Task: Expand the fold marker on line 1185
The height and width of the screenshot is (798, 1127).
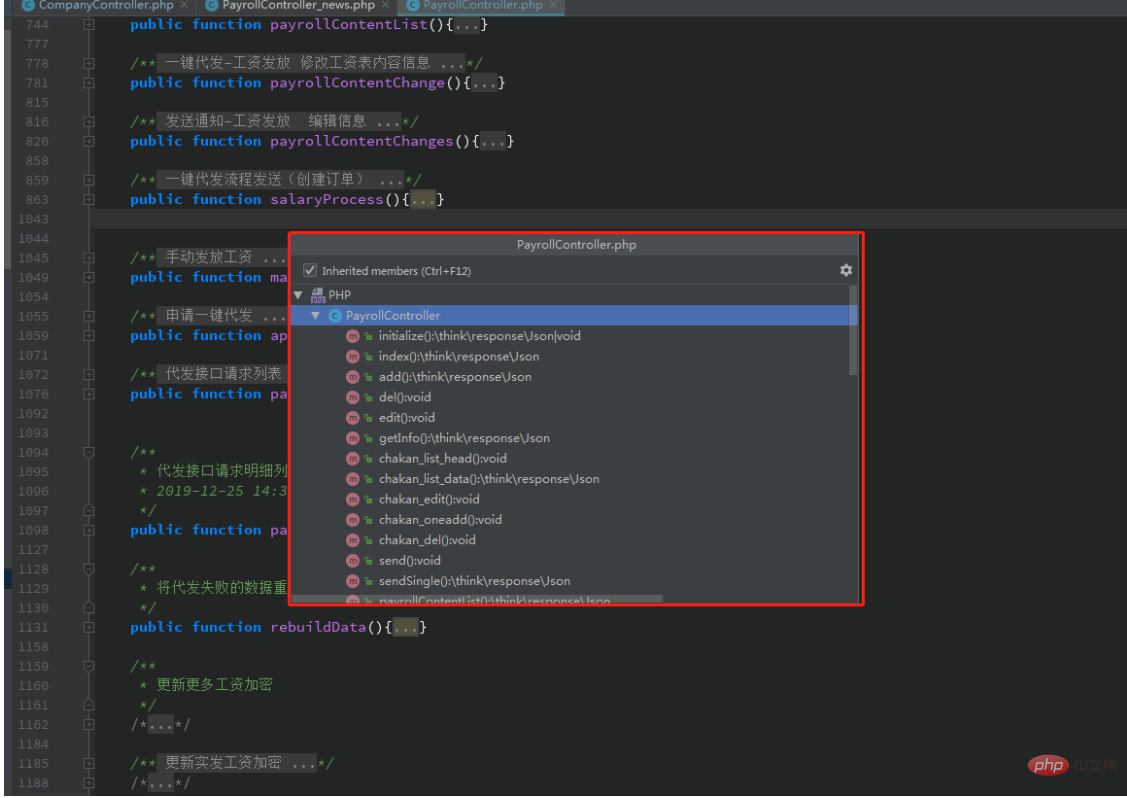Action: (88, 763)
